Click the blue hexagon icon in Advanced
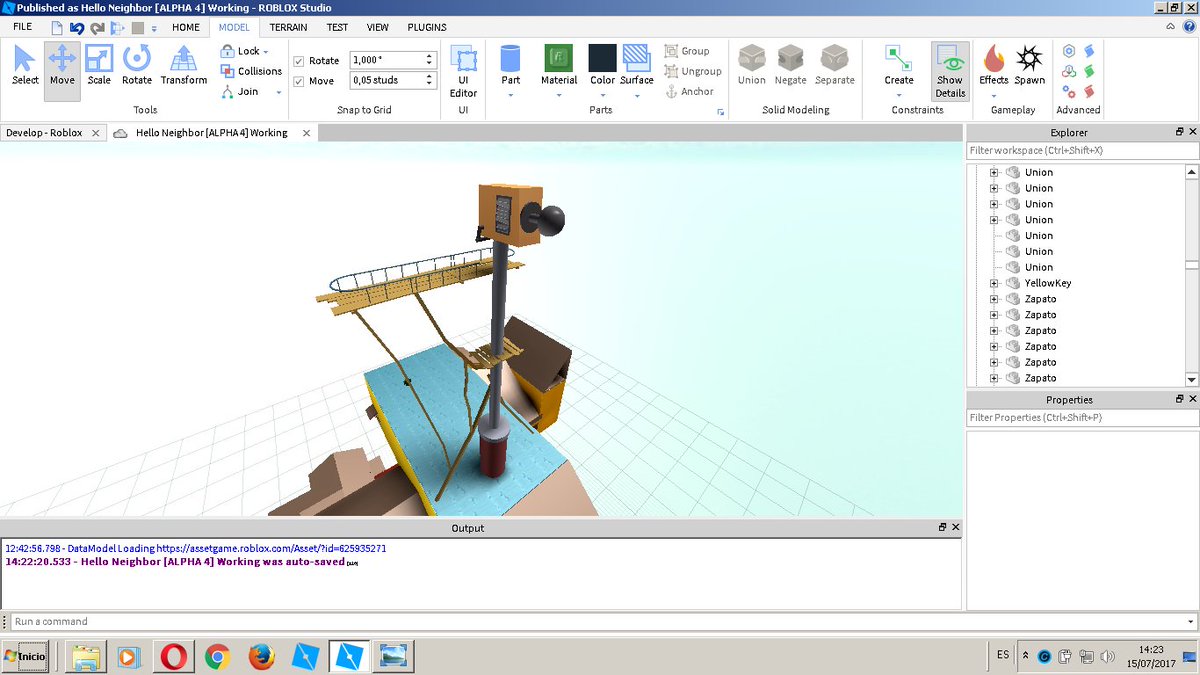 1069,50
